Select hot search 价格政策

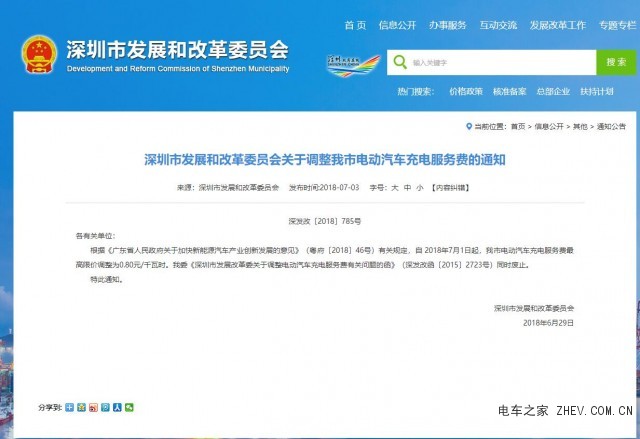[x=466, y=91]
